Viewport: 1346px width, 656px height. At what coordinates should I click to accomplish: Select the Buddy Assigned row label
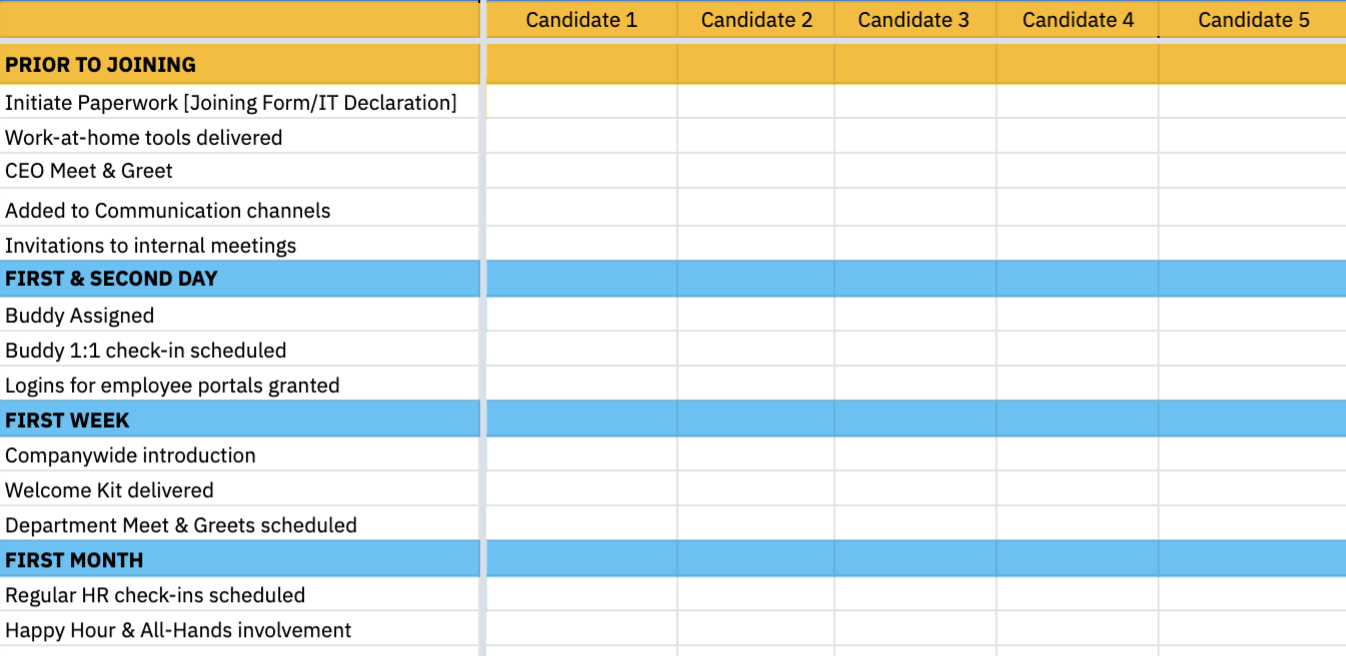[80, 316]
